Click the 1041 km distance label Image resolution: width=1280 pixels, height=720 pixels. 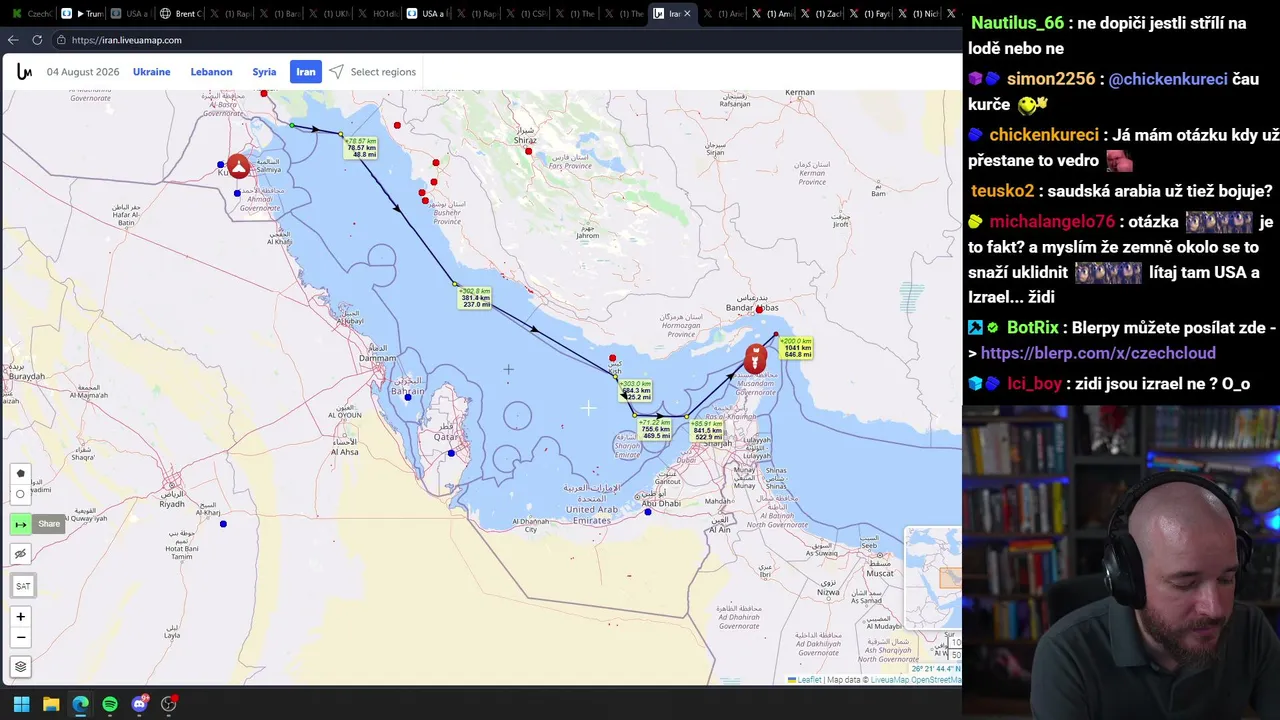[x=798, y=348]
